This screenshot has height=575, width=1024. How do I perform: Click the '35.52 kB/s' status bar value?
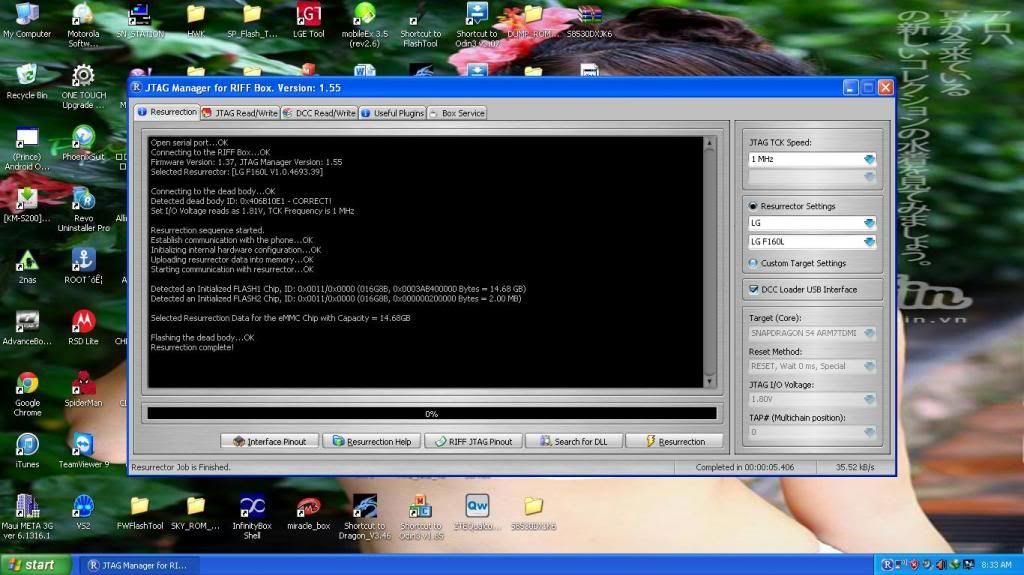(x=855, y=467)
